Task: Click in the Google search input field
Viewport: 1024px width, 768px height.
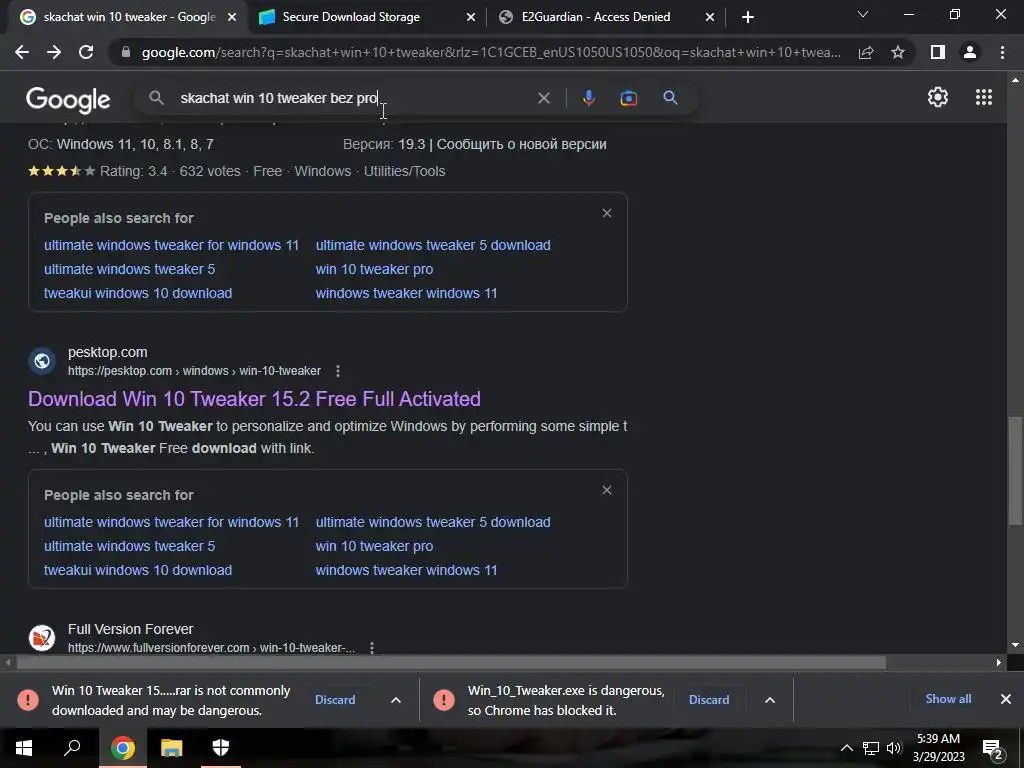Action: [353, 98]
